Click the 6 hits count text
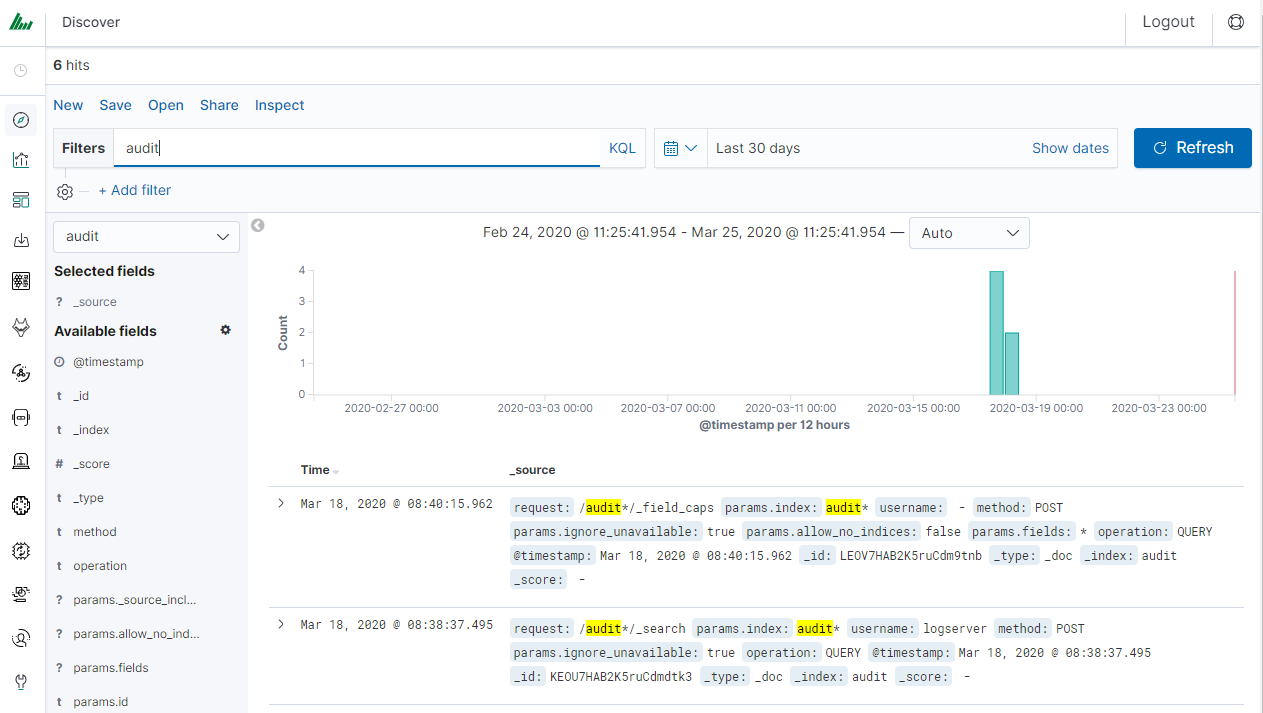 coord(71,65)
